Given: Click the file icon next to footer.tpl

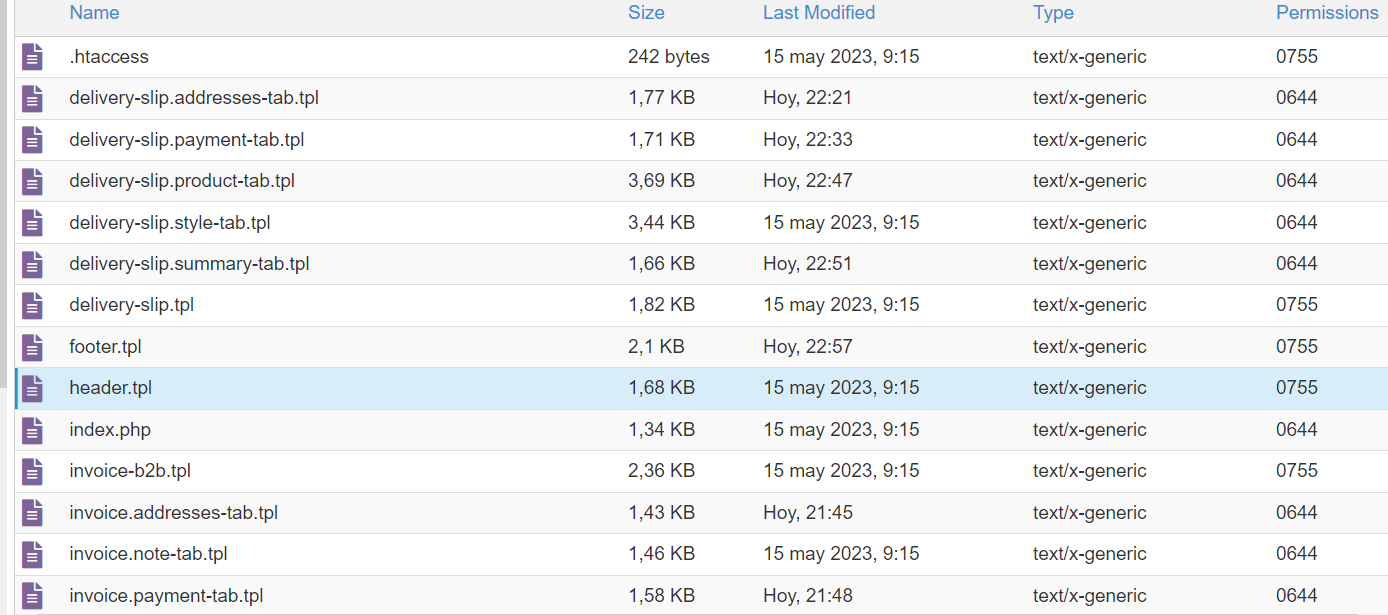Looking at the screenshot, I should pyautogui.click(x=33, y=347).
